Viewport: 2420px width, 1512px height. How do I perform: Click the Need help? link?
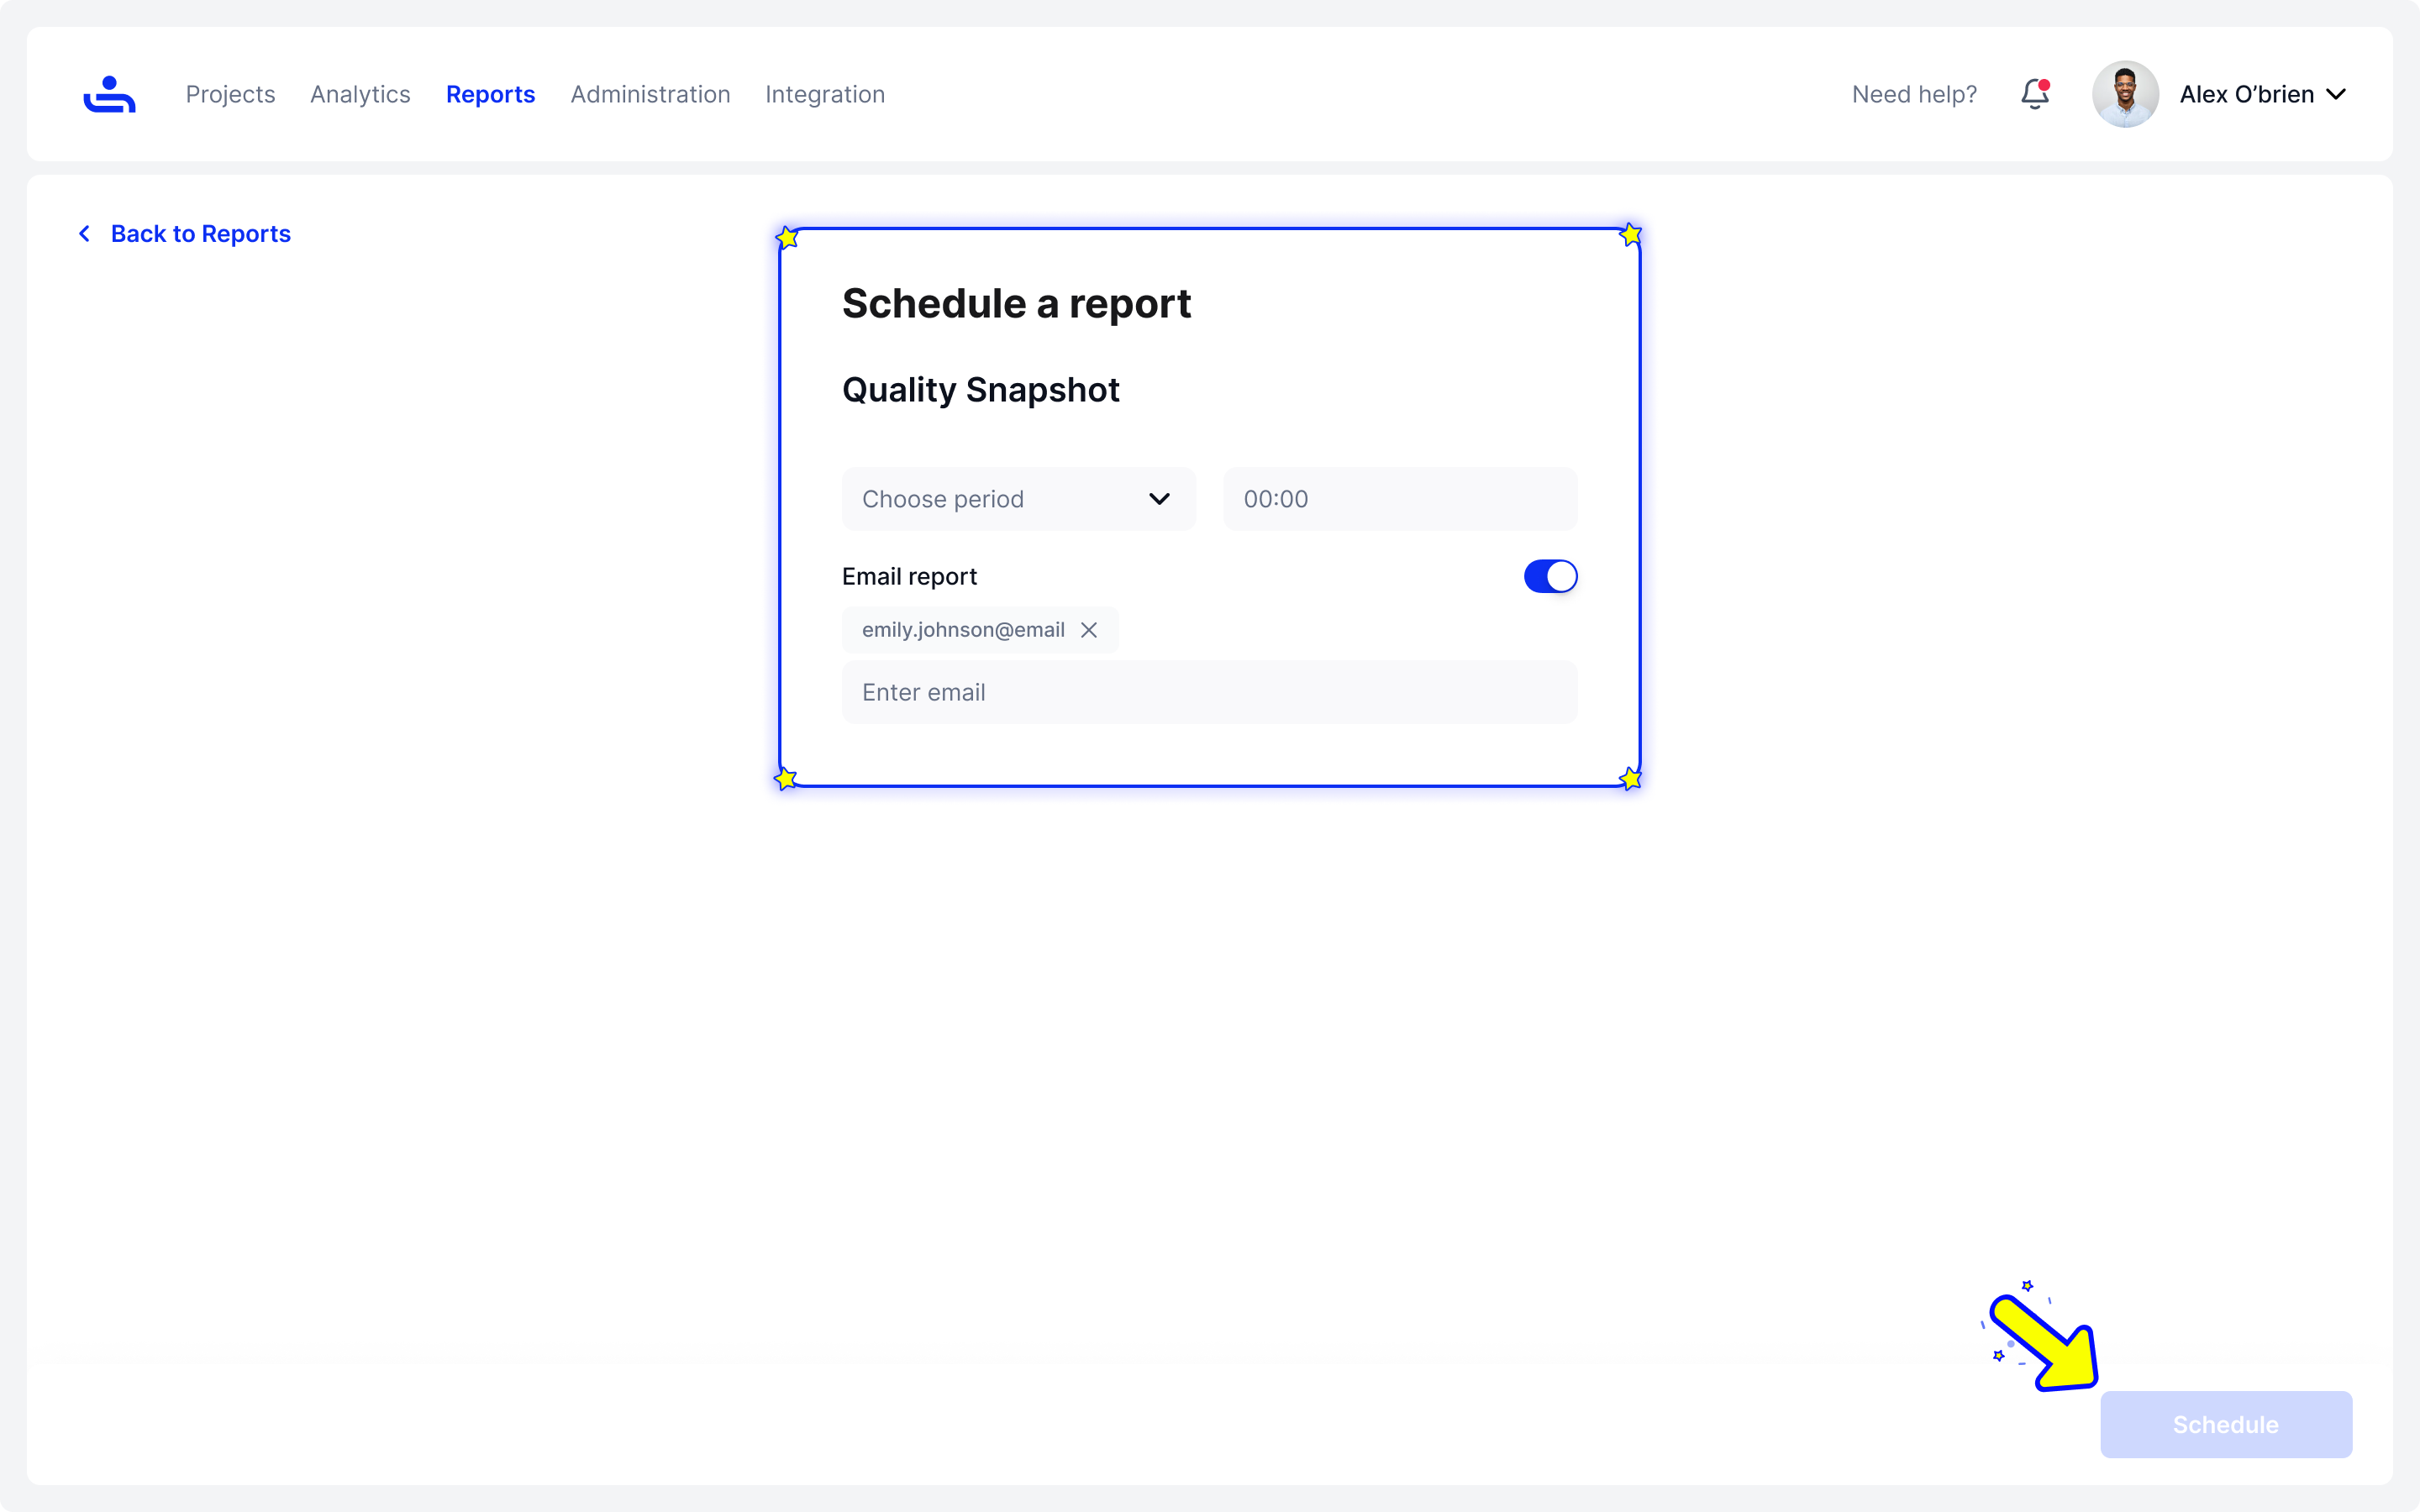tap(1914, 94)
